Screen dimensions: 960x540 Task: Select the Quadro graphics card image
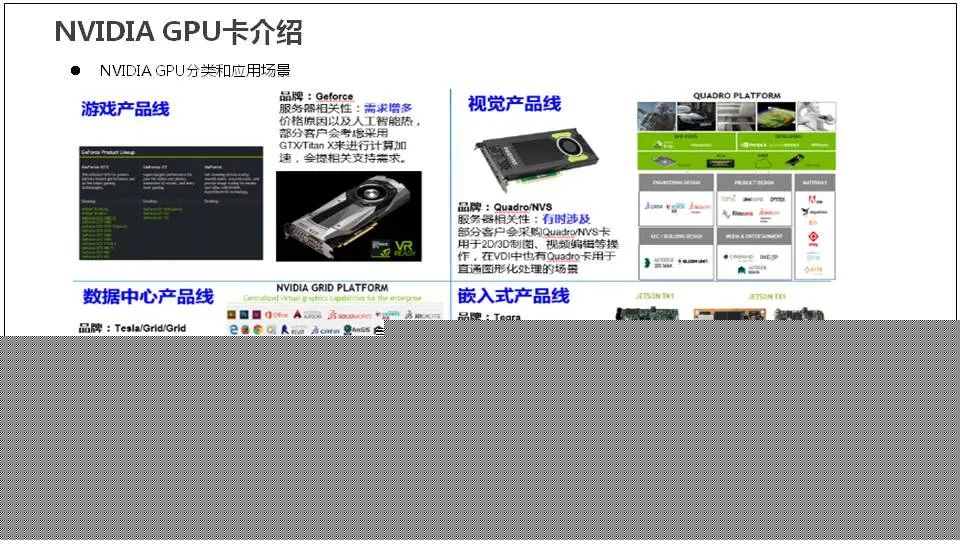pyautogui.click(x=536, y=159)
